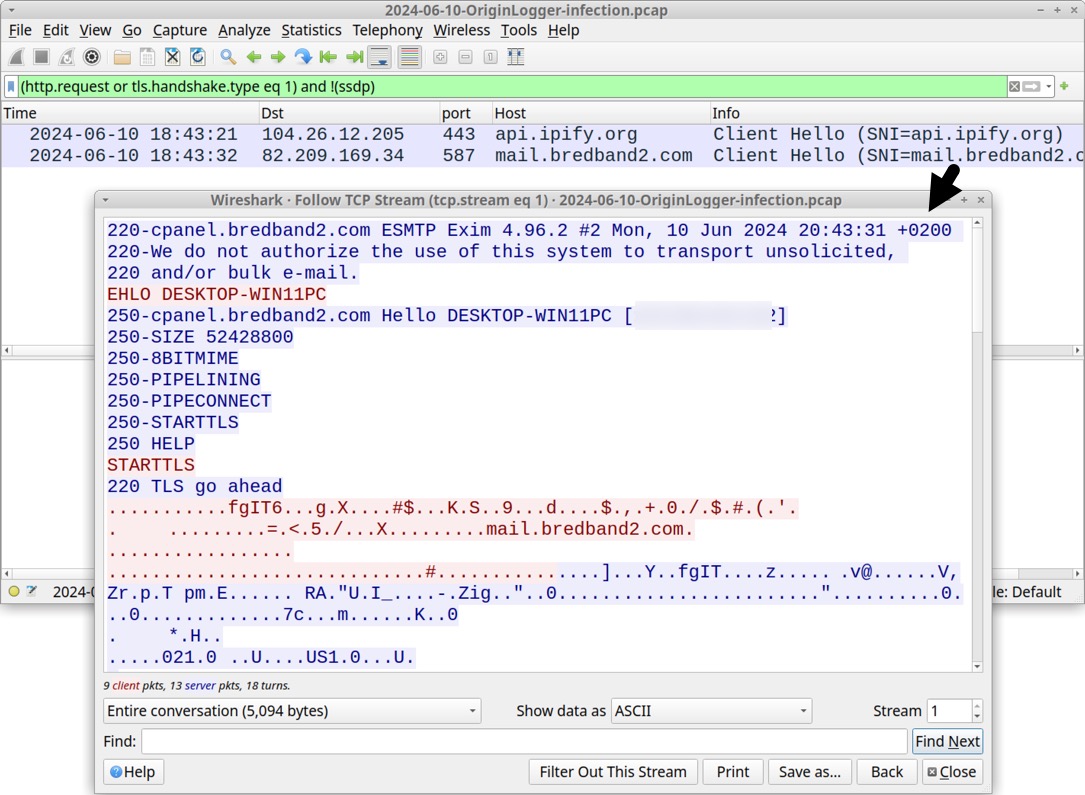Viewport: 1085px width, 795px height.
Task: Open the View menu
Action: [95, 30]
